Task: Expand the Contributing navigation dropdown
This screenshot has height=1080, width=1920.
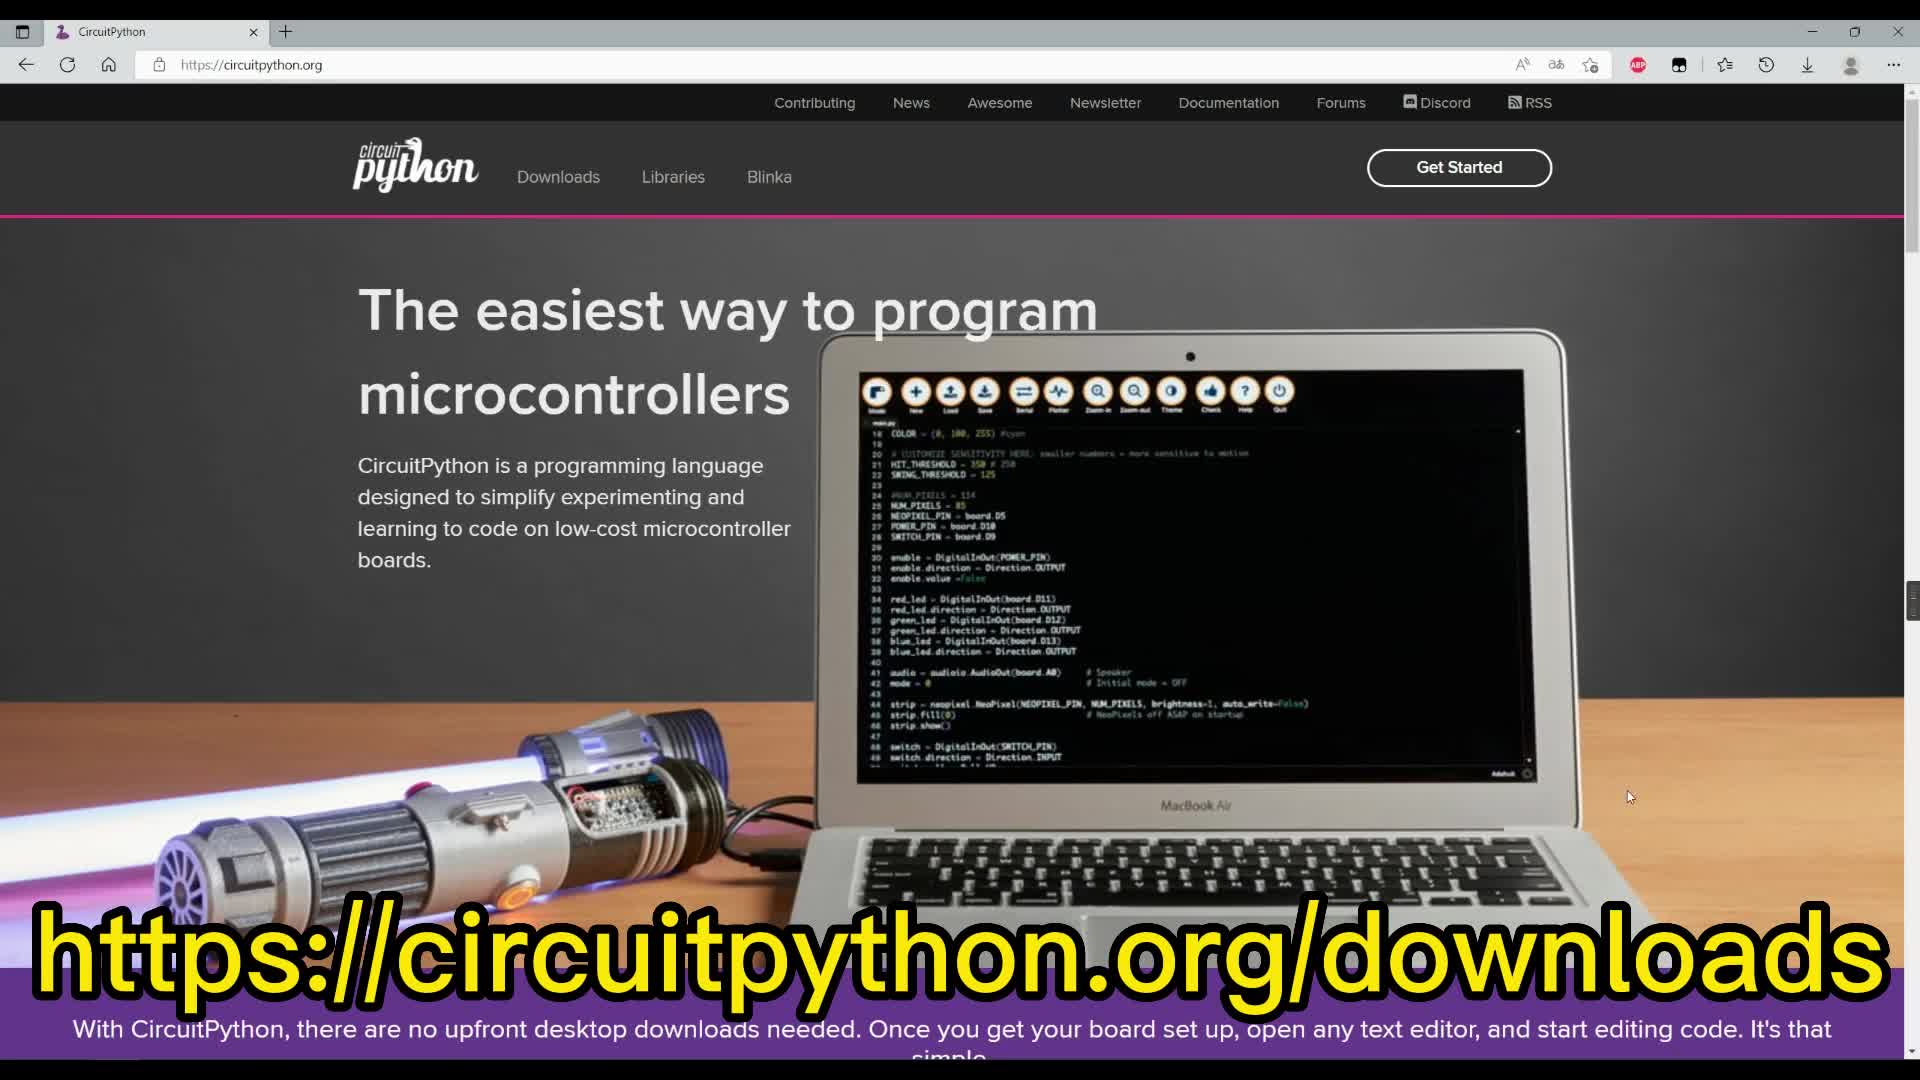Action: (x=814, y=102)
